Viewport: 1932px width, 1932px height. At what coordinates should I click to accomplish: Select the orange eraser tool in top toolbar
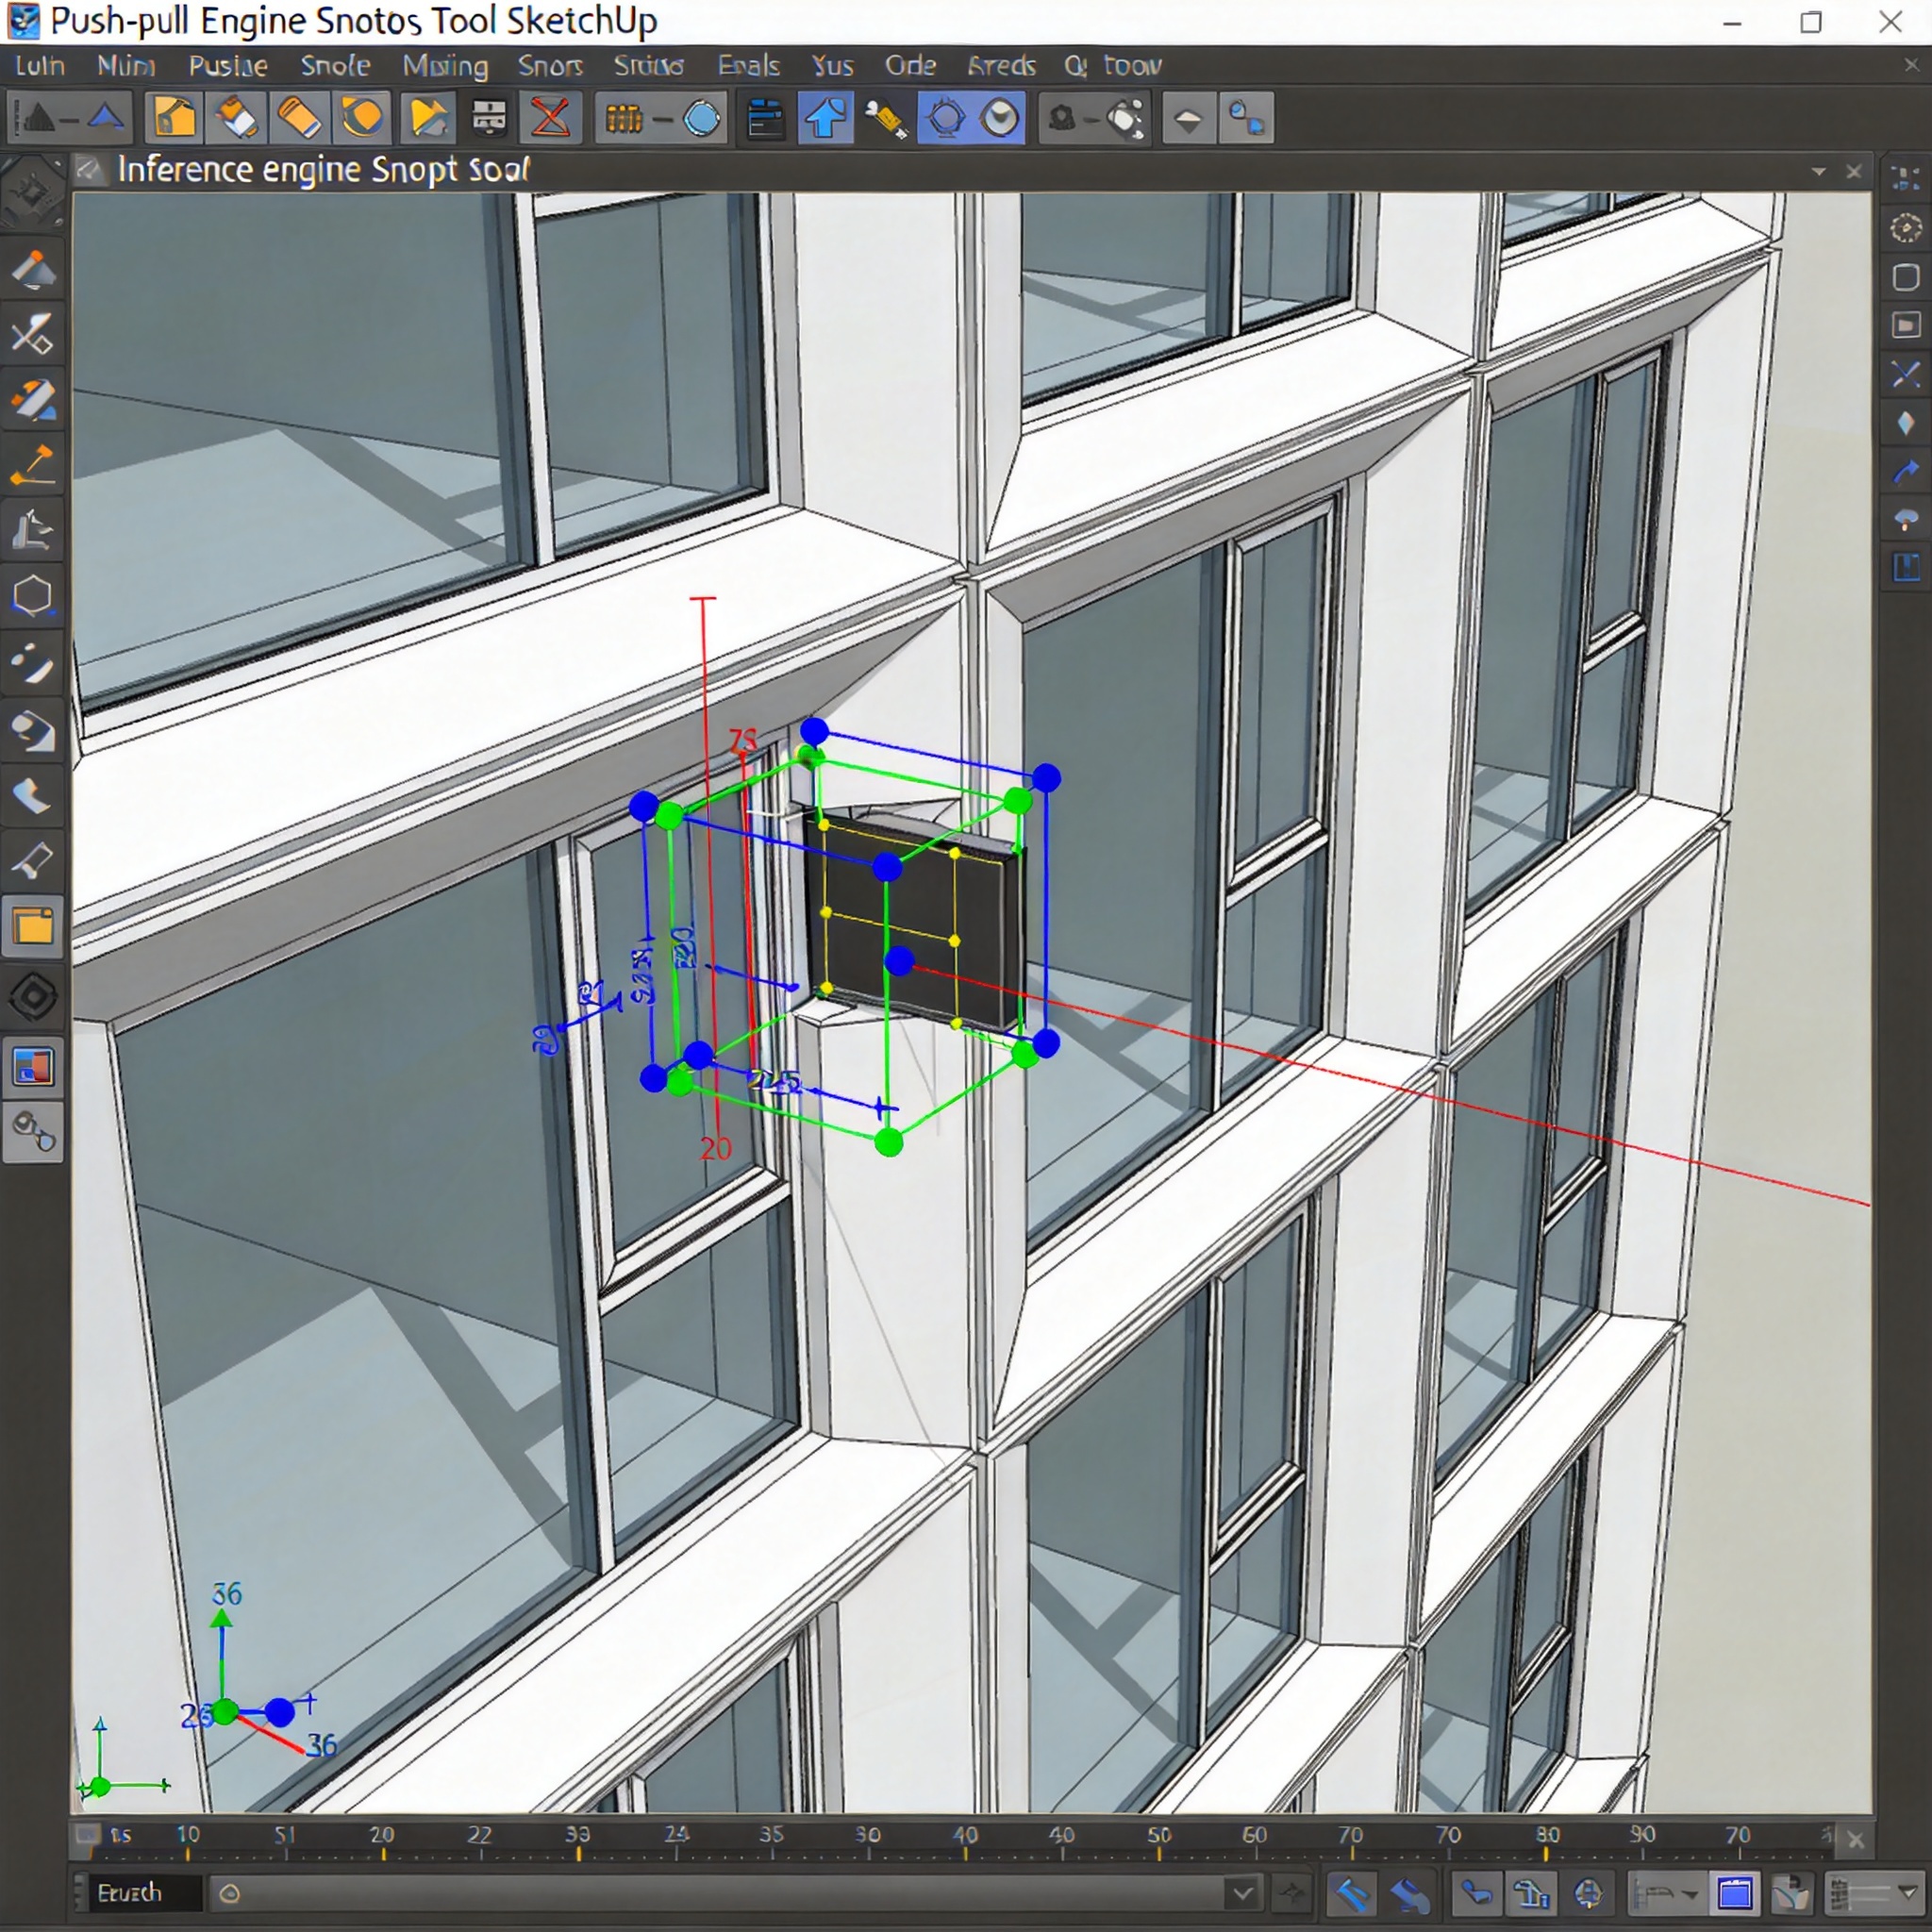point(298,118)
